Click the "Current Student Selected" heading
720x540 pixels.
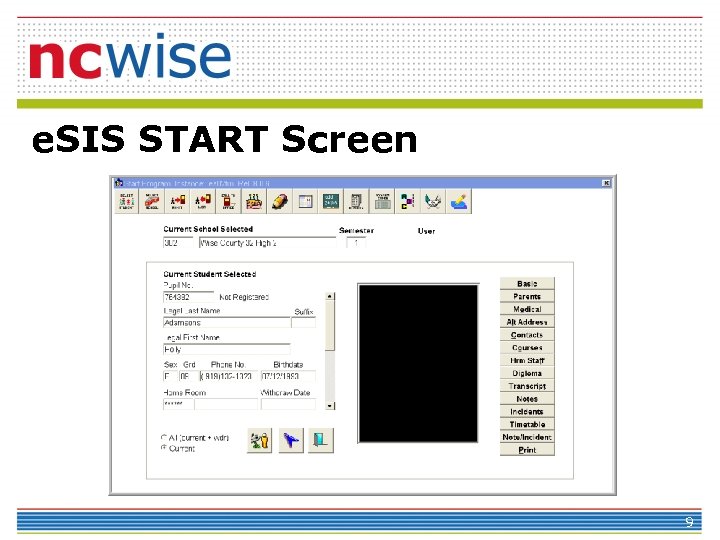coord(210,274)
